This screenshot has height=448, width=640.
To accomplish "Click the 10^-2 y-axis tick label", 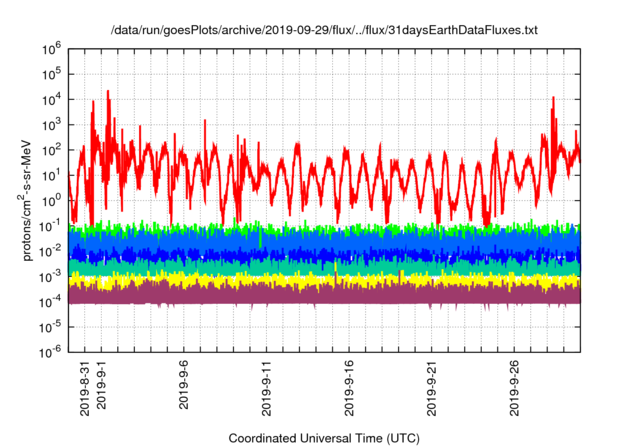I will tap(51, 251).
